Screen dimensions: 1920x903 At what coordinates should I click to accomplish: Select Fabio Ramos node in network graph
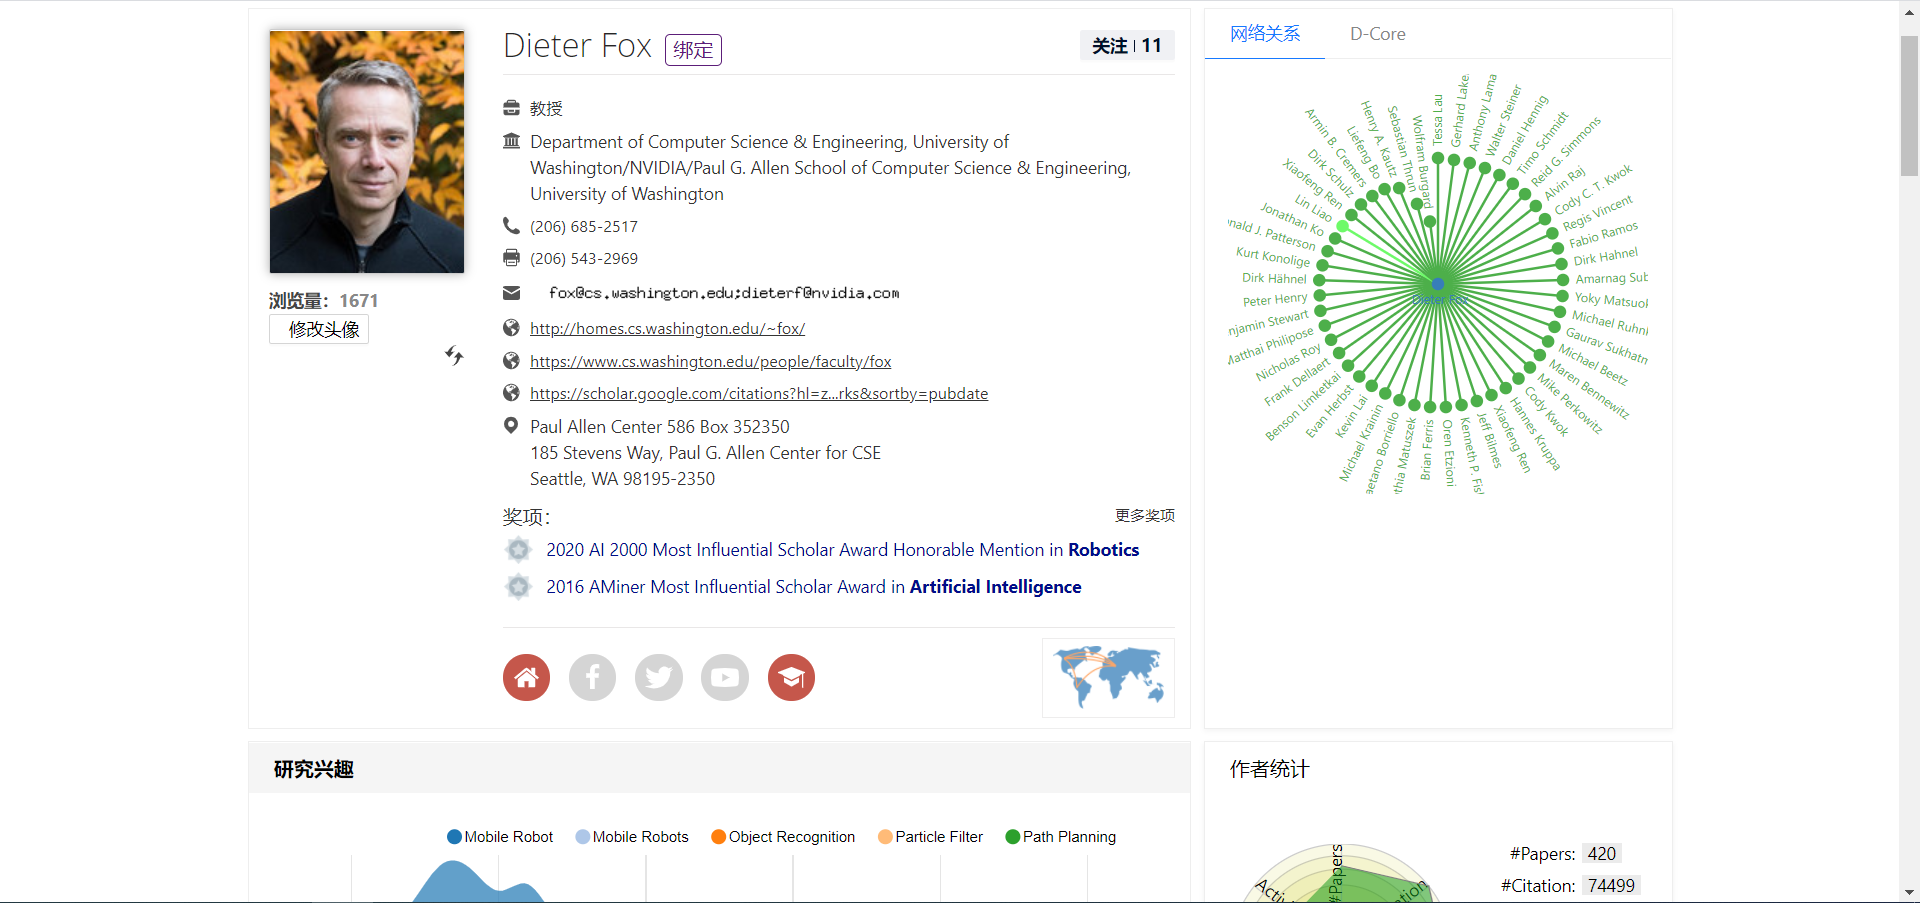tap(1556, 248)
